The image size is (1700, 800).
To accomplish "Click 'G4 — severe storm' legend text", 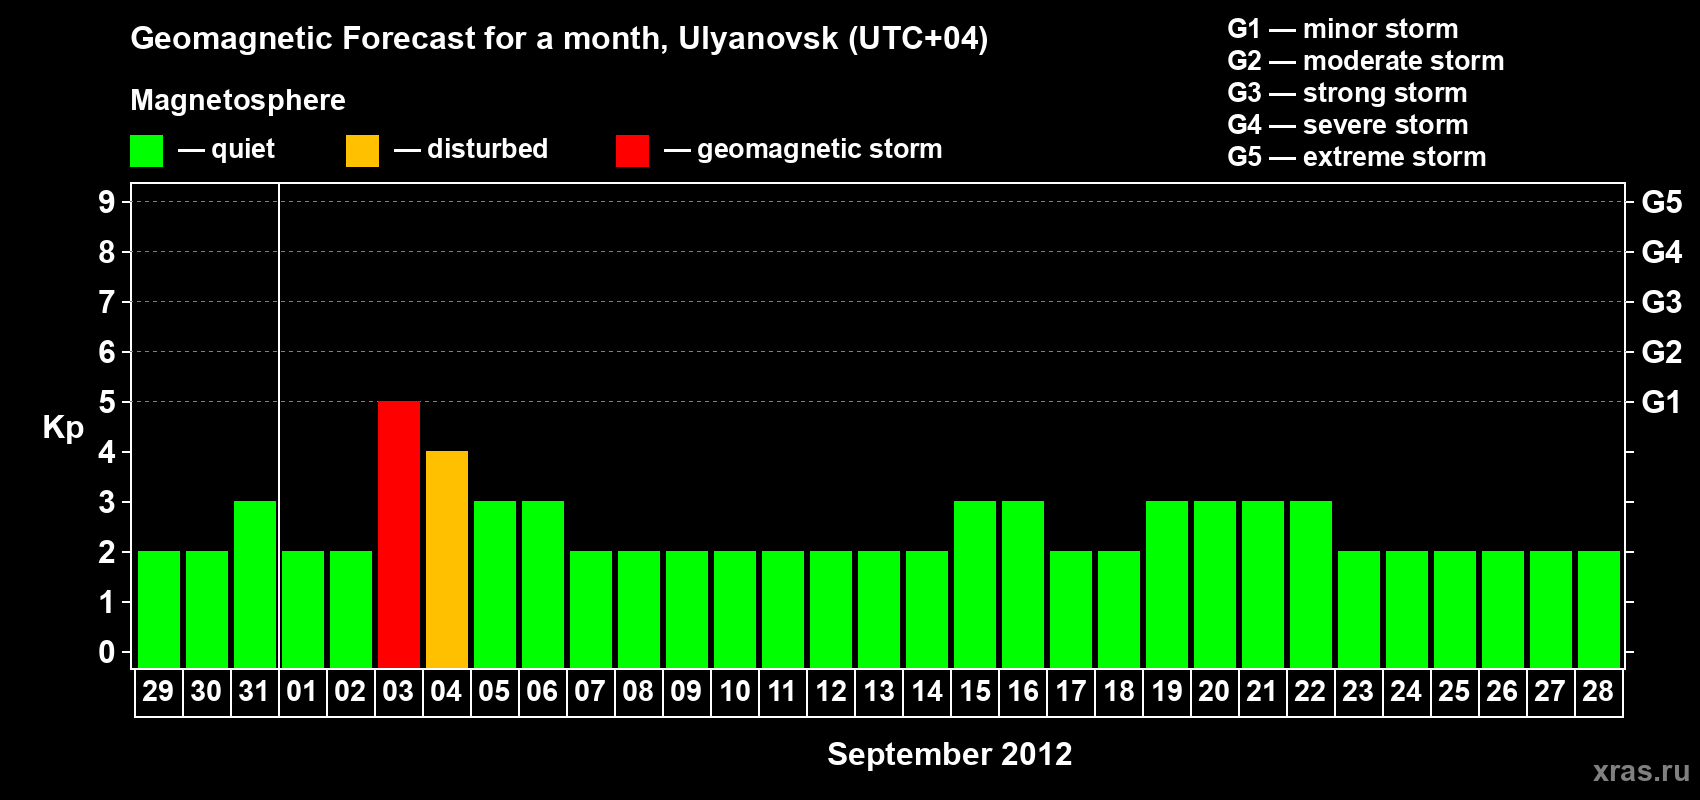I will pyautogui.click(x=1348, y=125).
